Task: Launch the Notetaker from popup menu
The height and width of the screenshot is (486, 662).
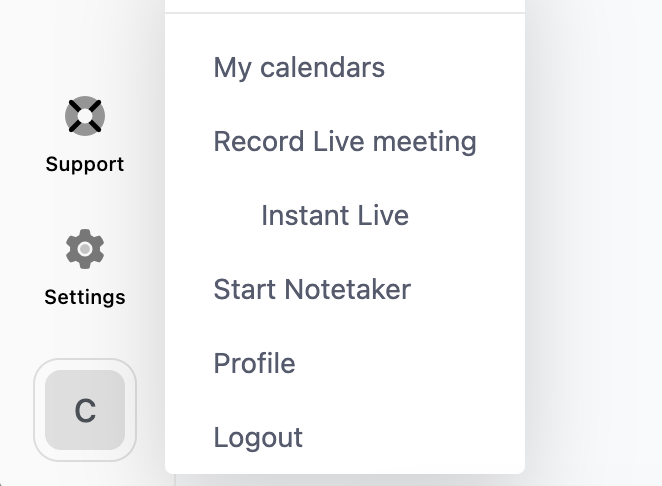Action: pos(312,289)
